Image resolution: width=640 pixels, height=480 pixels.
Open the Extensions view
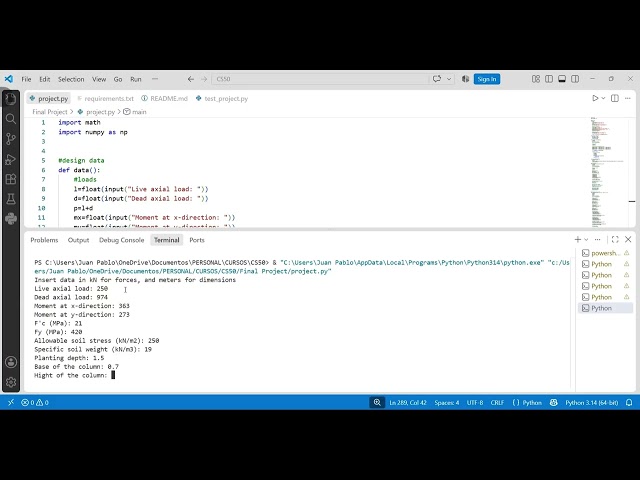11,179
